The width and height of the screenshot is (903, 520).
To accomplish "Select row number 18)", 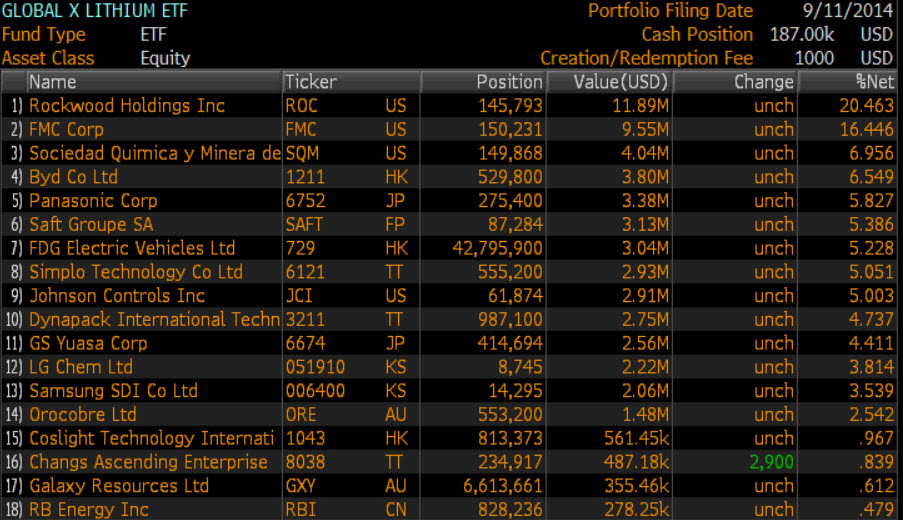I will 14,509.
